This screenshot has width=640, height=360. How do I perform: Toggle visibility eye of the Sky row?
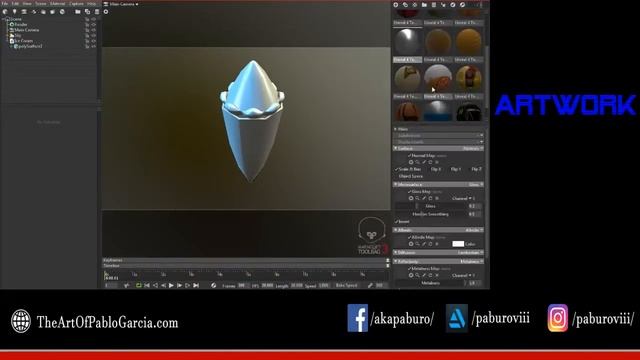93,36
